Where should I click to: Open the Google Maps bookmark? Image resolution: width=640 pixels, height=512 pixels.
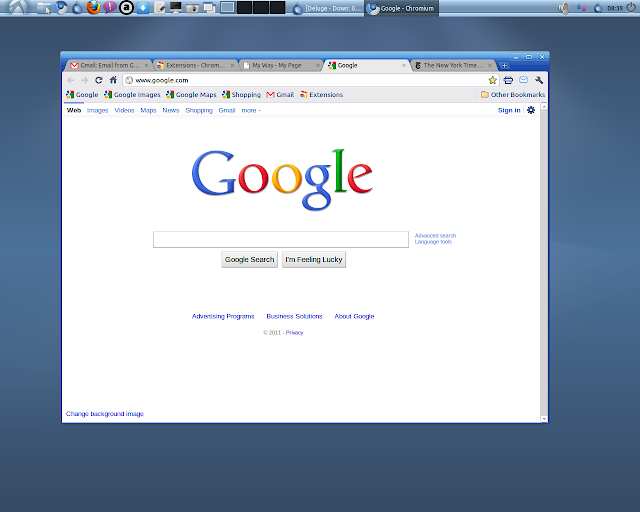pyautogui.click(x=191, y=95)
